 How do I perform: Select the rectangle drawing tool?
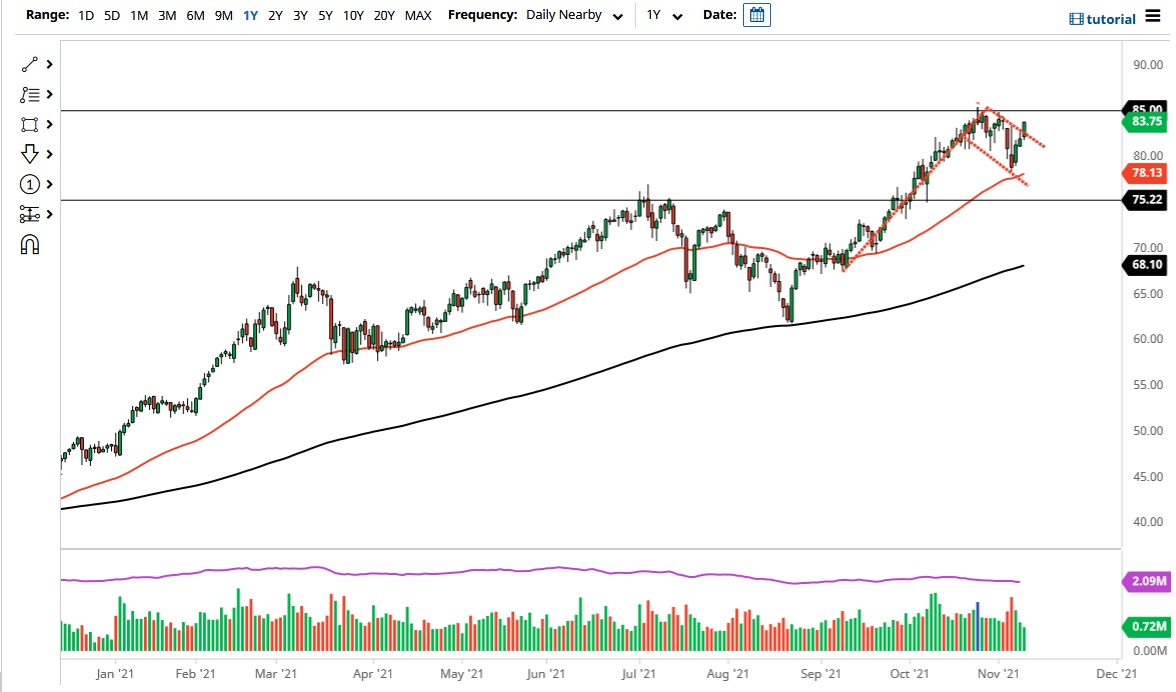click(28, 124)
